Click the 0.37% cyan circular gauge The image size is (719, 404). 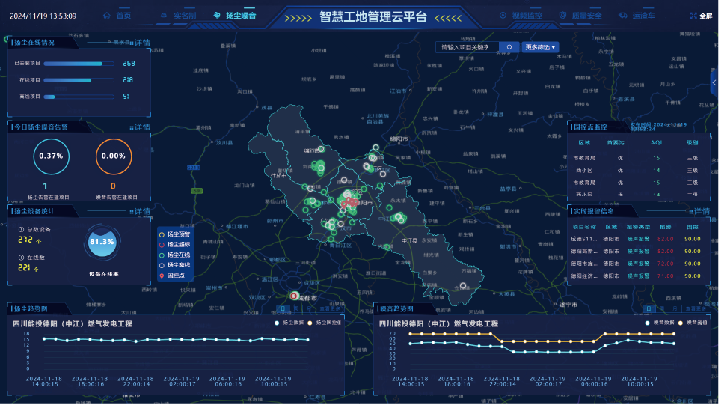[50, 157]
